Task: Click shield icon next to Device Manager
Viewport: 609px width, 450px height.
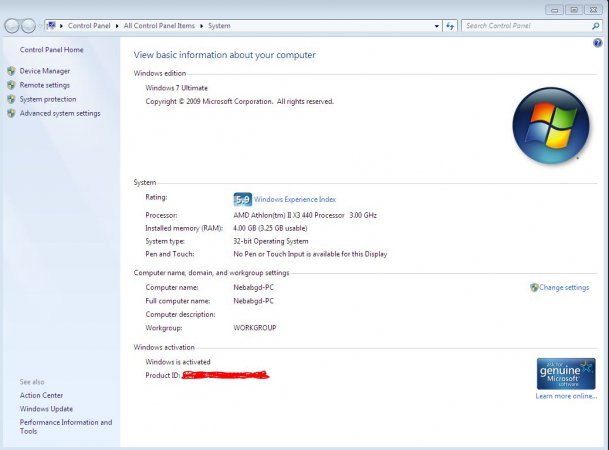Action: [11, 71]
